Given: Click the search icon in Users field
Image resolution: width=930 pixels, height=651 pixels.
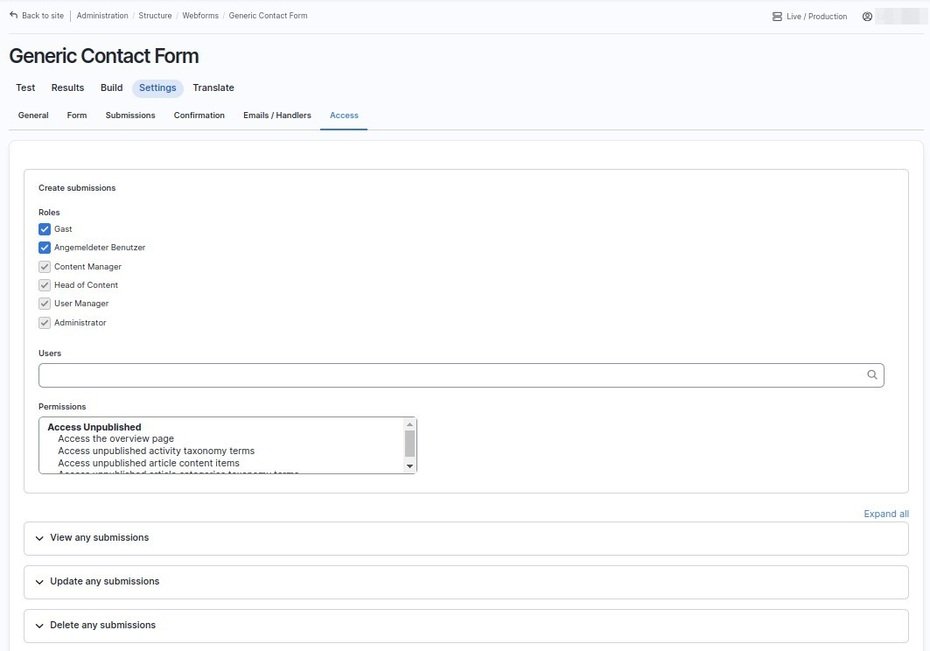Looking at the screenshot, I should click(x=872, y=375).
